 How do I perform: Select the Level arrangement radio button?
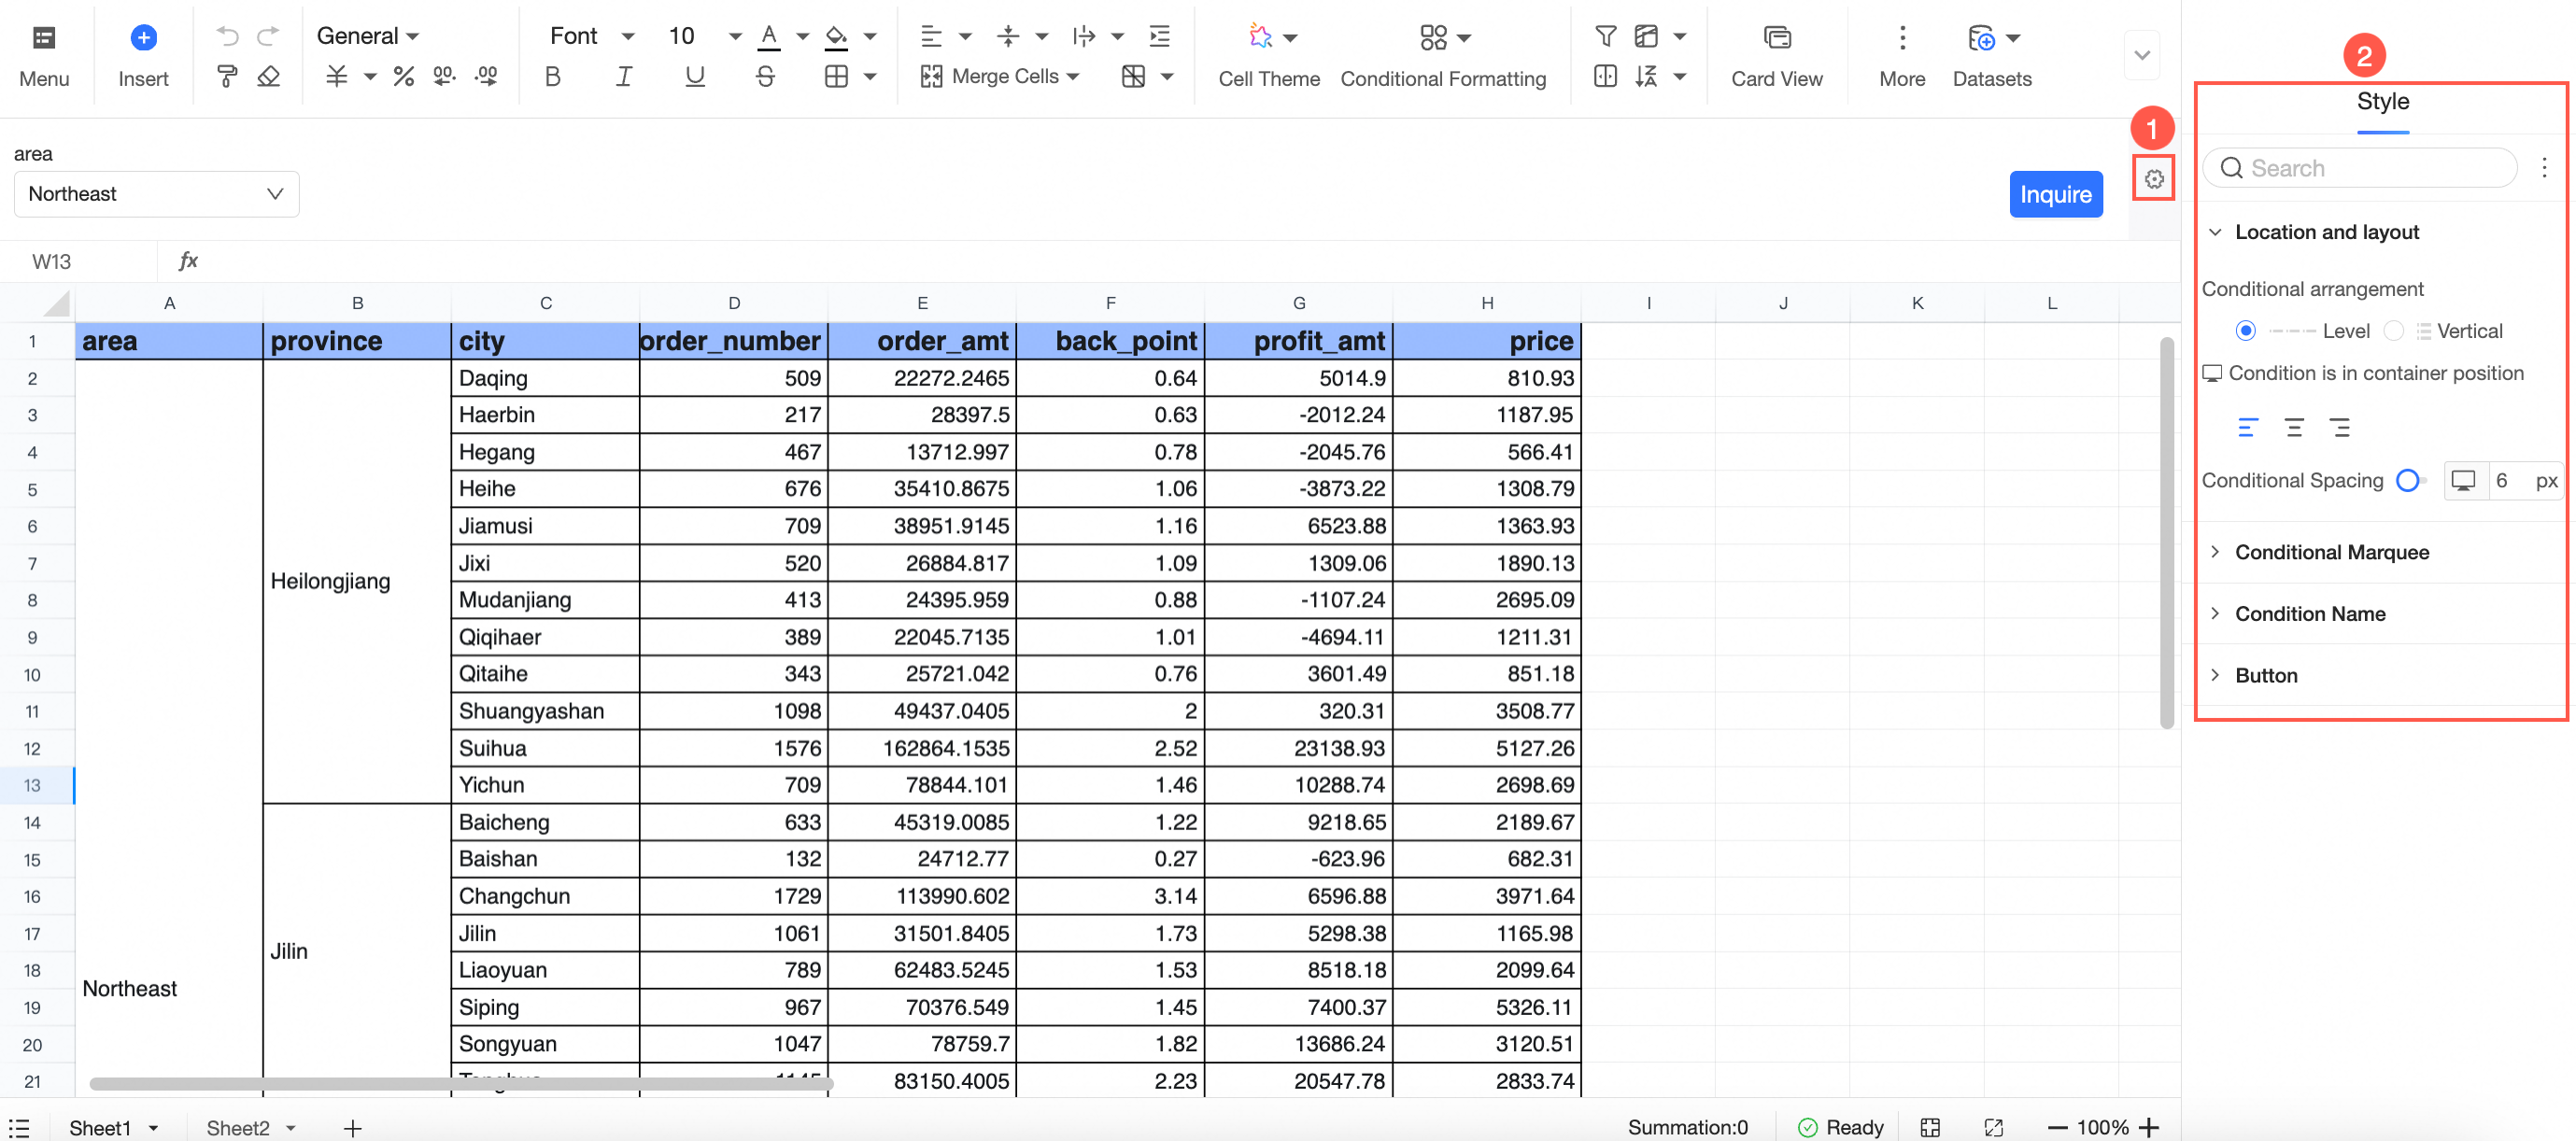point(2245,331)
